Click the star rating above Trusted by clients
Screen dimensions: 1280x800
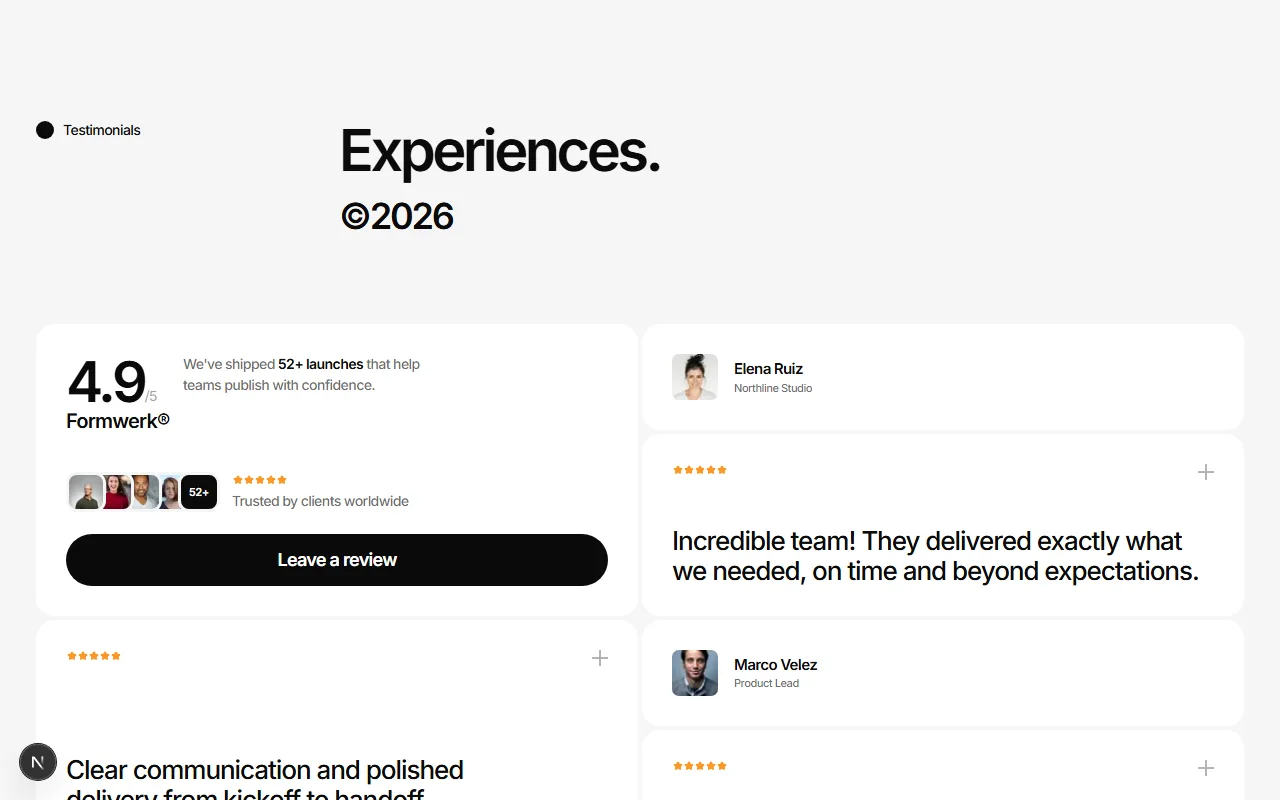[260, 480]
